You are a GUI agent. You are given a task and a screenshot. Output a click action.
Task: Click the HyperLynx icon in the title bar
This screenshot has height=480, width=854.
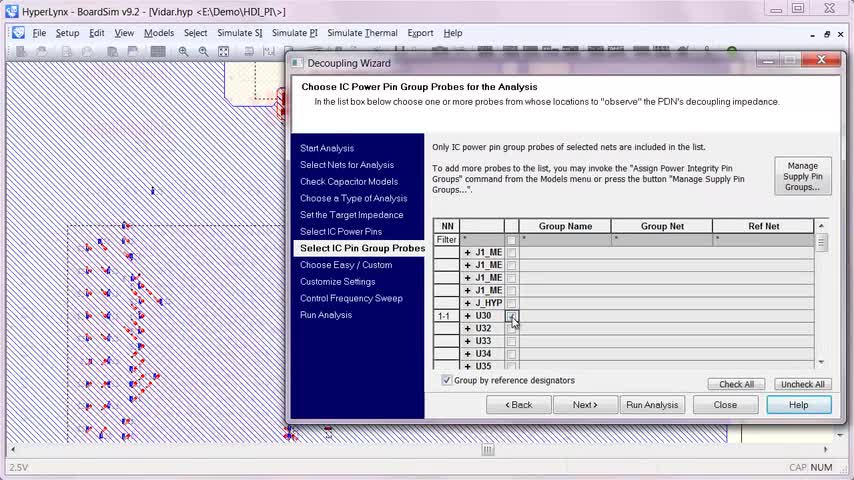pos(11,11)
